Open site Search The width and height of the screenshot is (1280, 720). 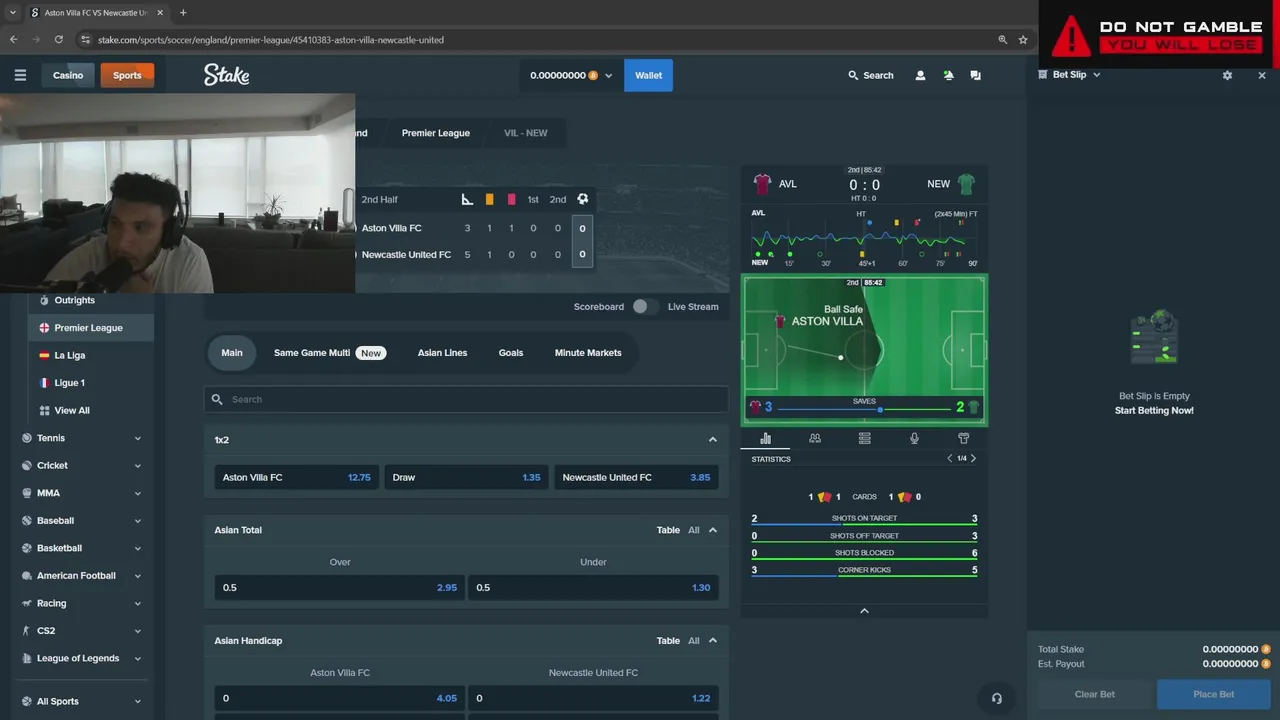871,75
